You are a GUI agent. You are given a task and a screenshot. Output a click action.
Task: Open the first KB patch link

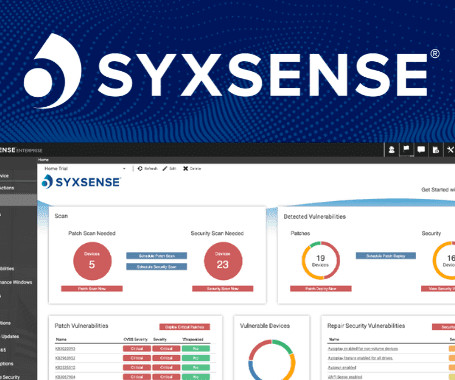pyautogui.click(x=65, y=349)
